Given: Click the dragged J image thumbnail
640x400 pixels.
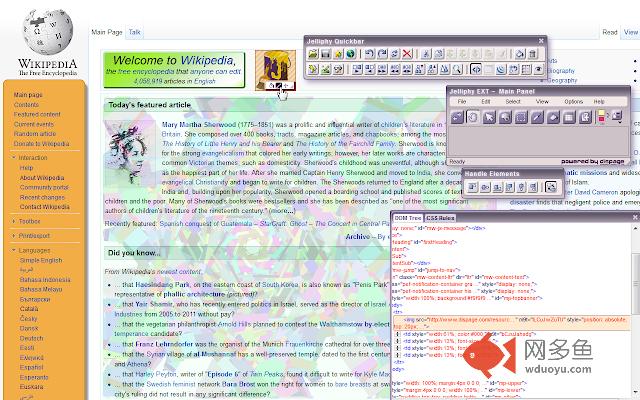Looking at the screenshot, I should point(276,70).
